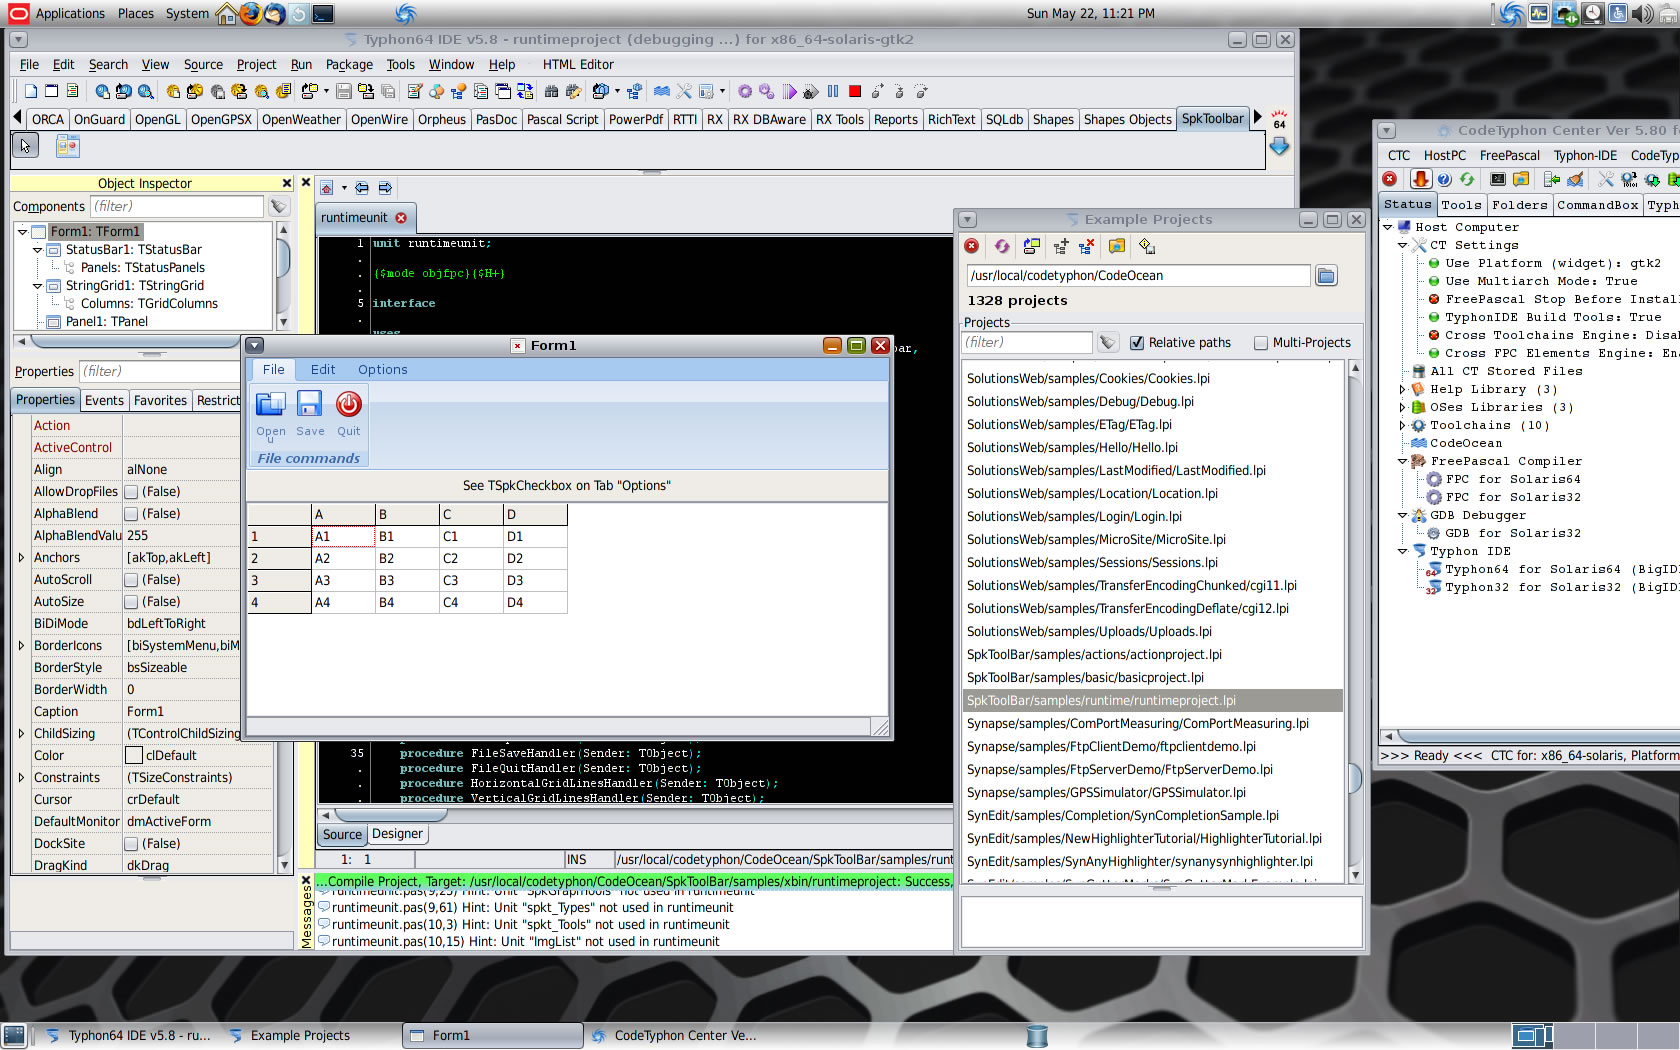Image resolution: width=1680 pixels, height=1050 pixels.
Task: Open the Project menu in IDE
Action: click(x=256, y=65)
